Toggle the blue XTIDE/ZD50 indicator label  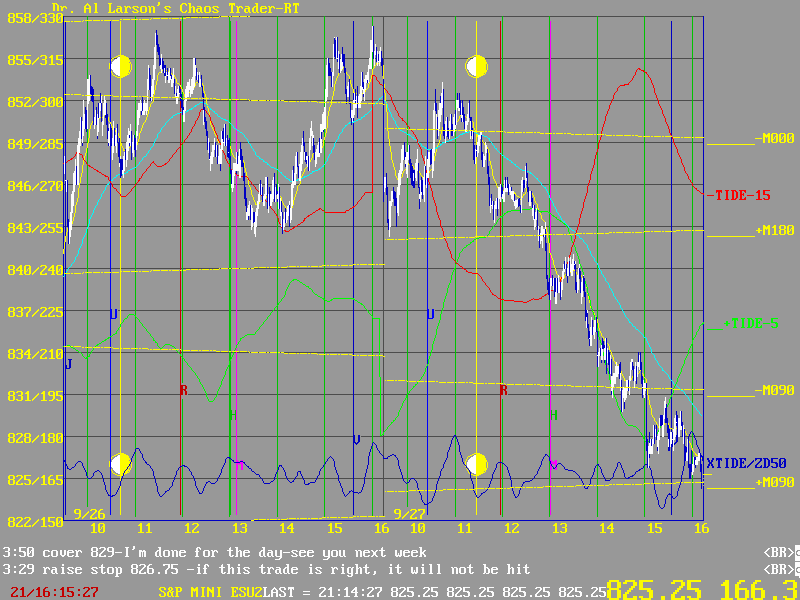pyautogui.click(x=750, y=462)
